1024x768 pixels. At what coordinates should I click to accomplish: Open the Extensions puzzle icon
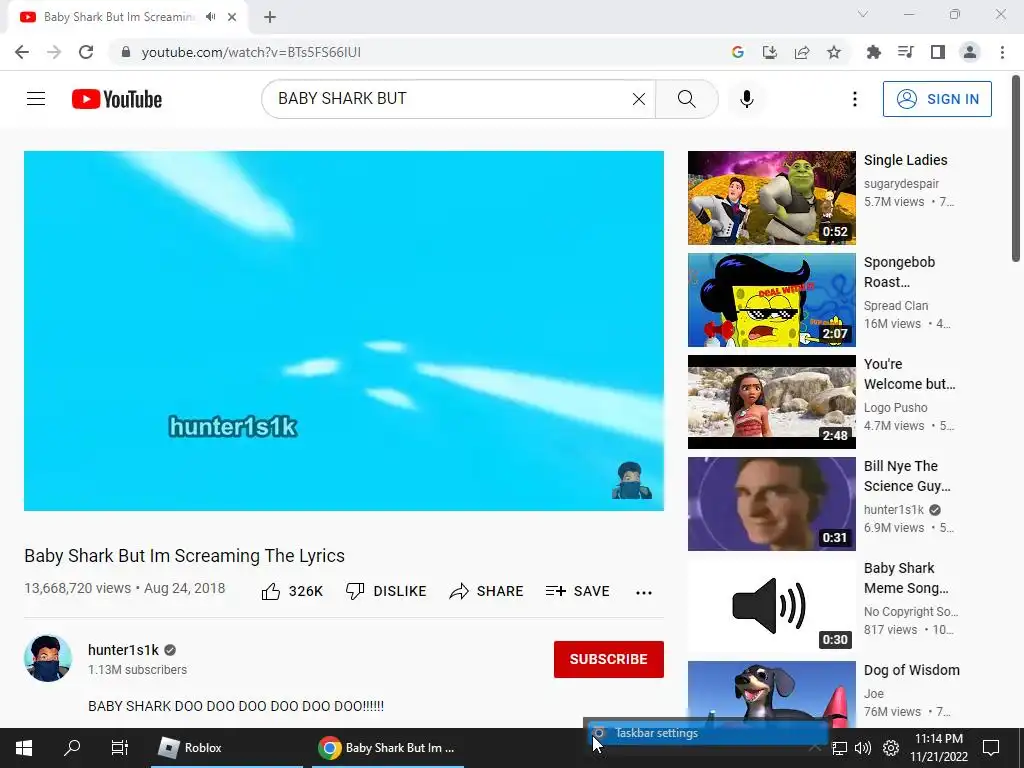click(874, 52)
